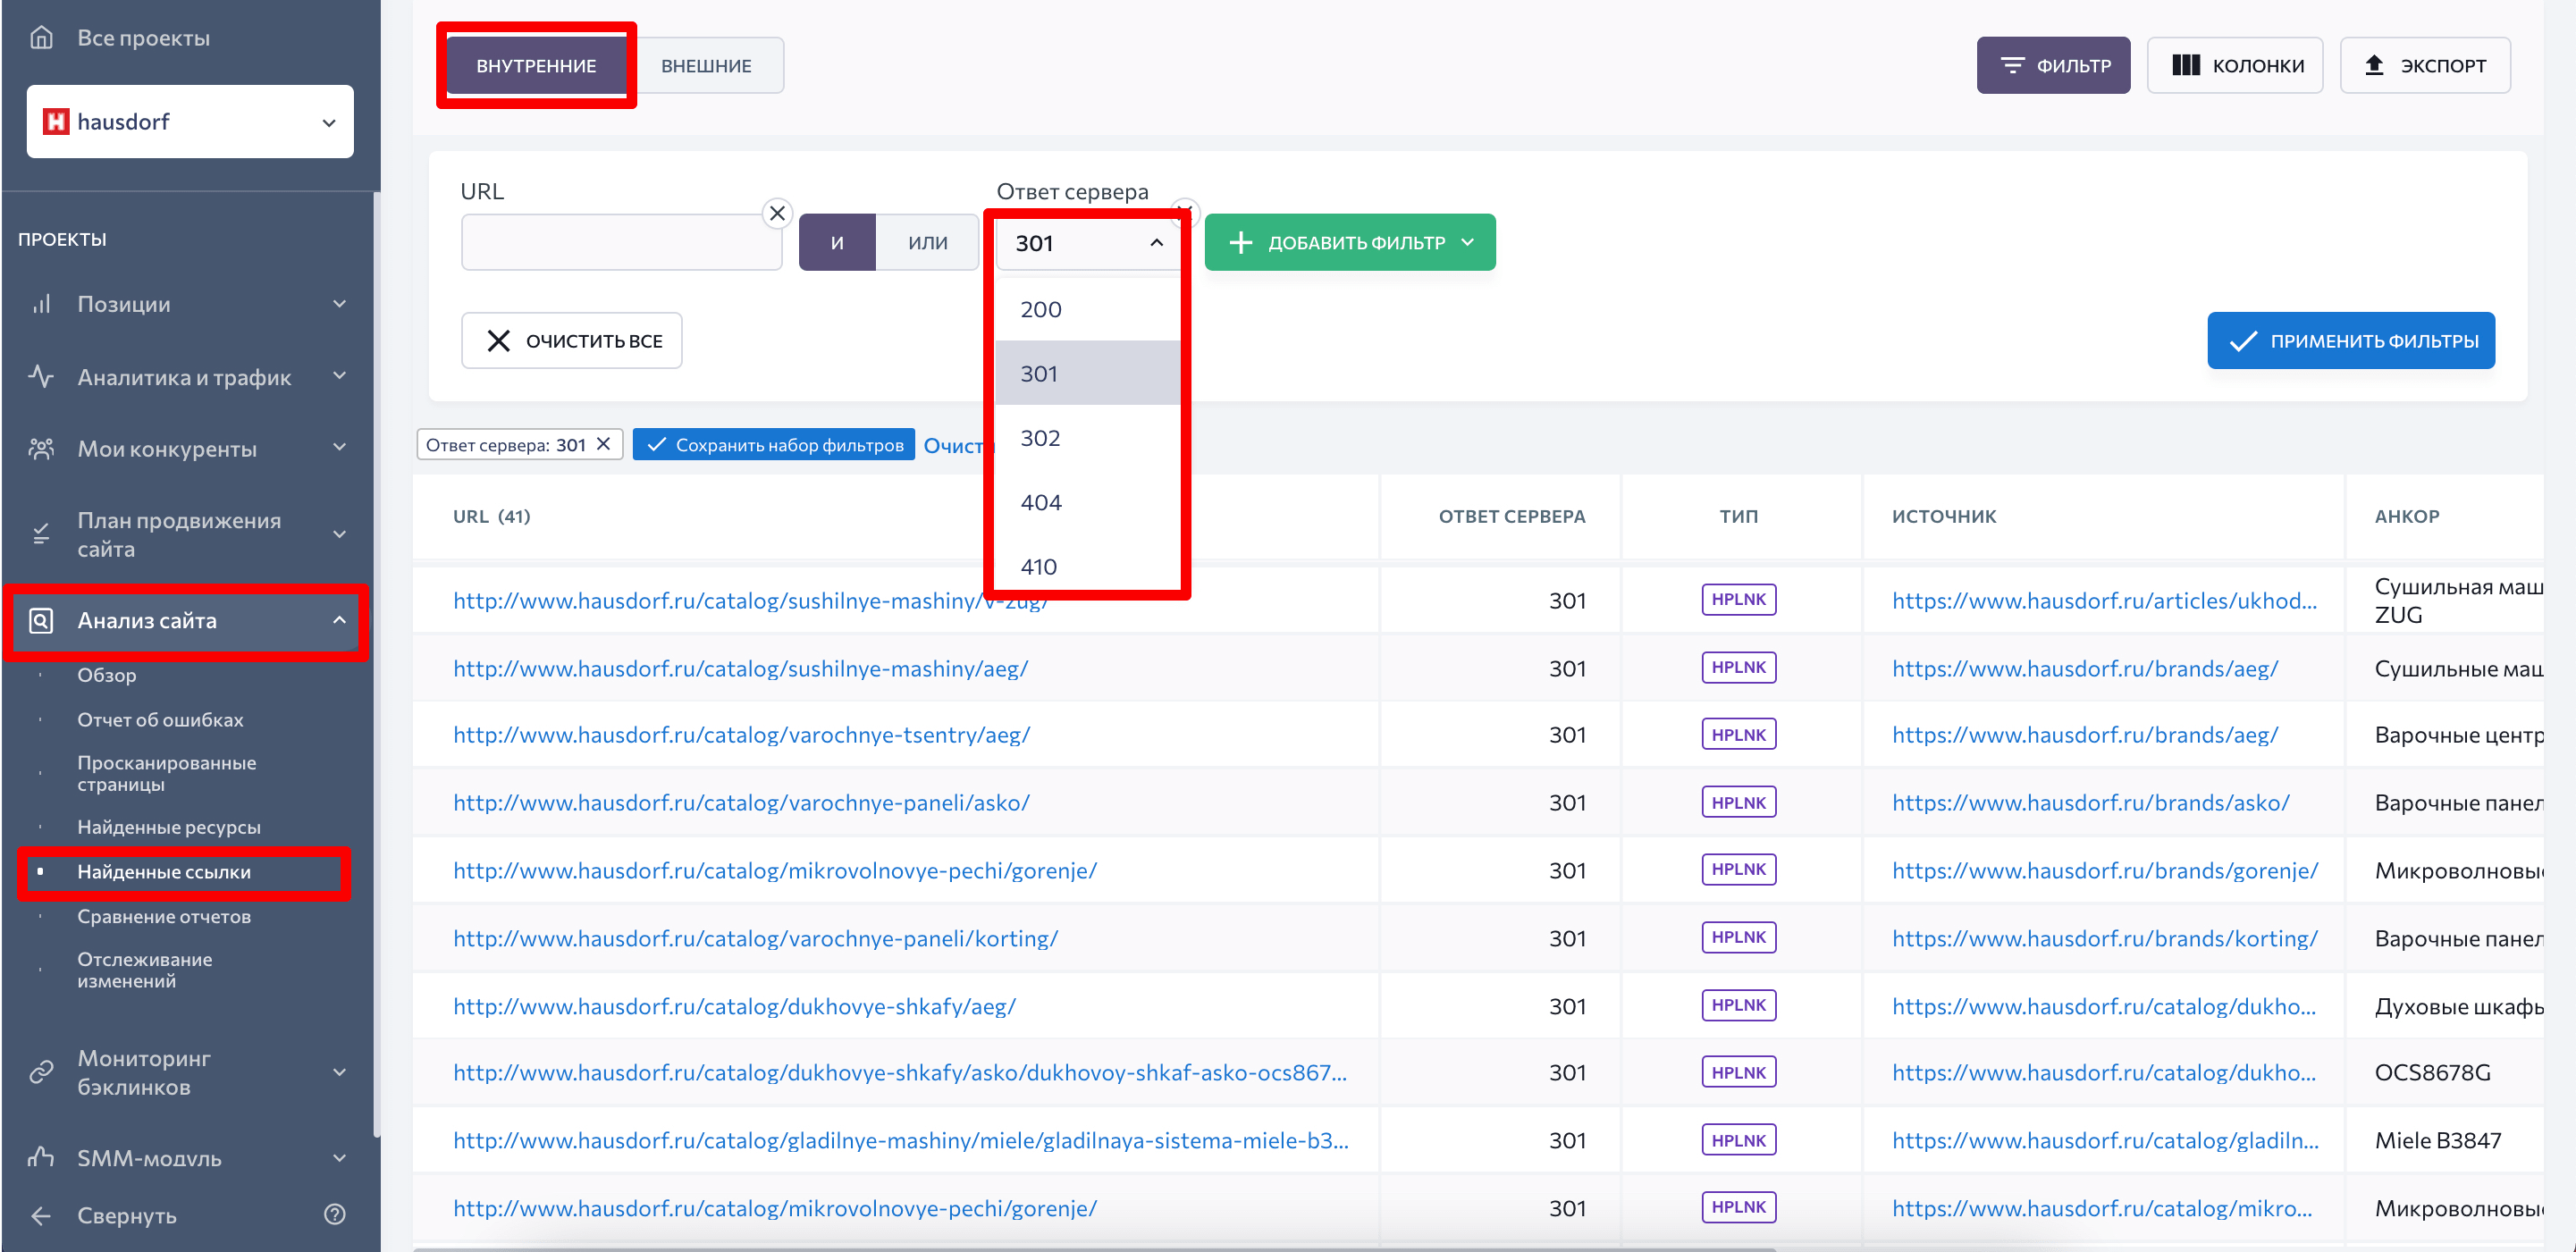Switch to the ВНУТРЕННИЕ tab
The image size is (2576, 1252).
coord(536,66)
